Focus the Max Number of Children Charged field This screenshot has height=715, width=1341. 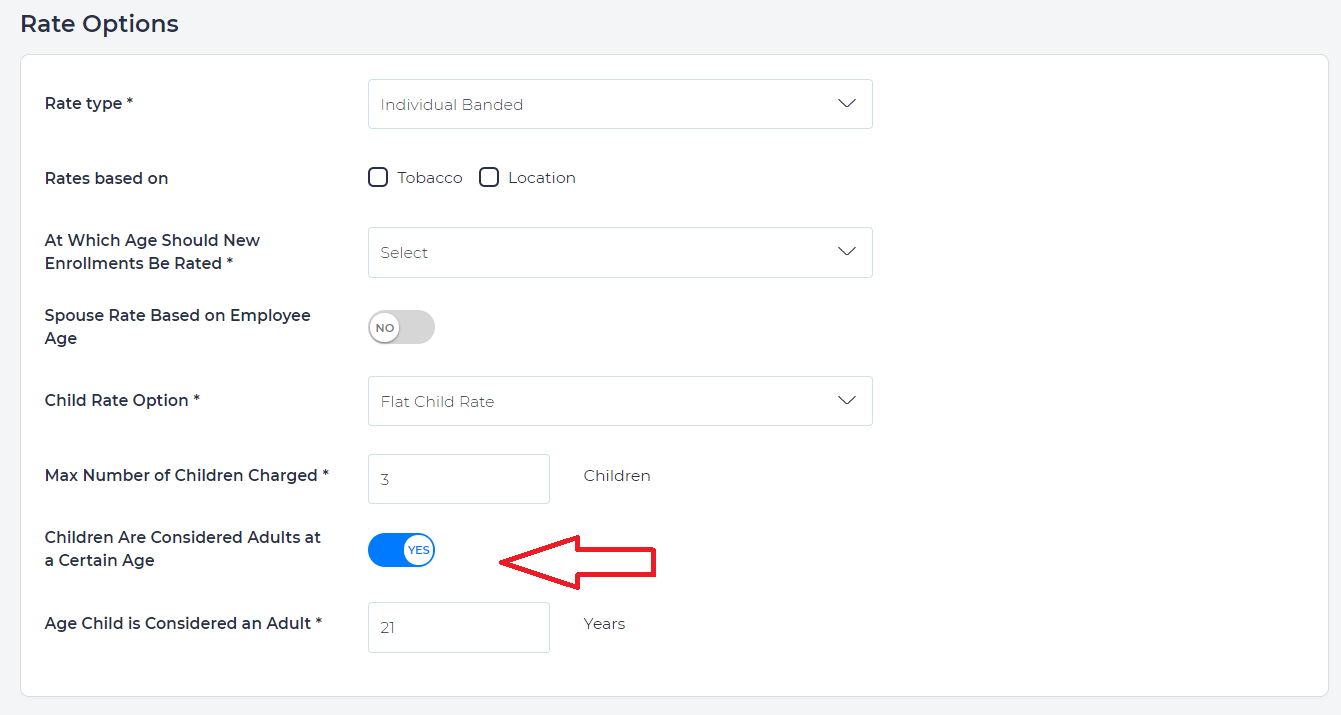click(x=458, y=479)
